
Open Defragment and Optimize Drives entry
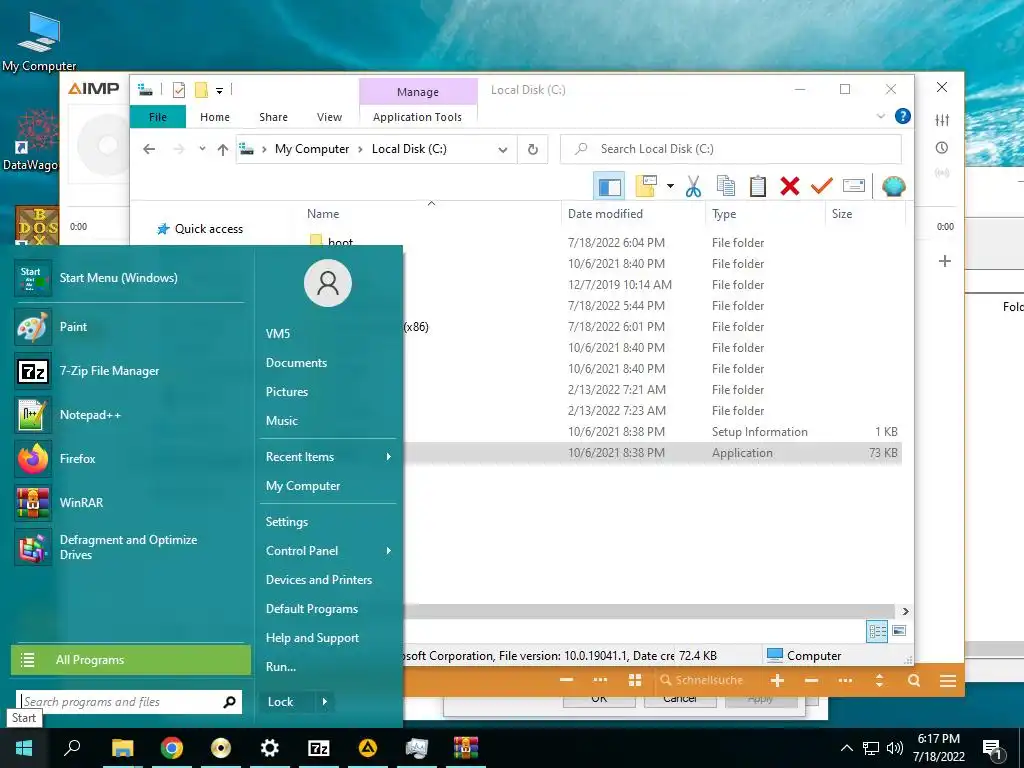click(131, 547)
